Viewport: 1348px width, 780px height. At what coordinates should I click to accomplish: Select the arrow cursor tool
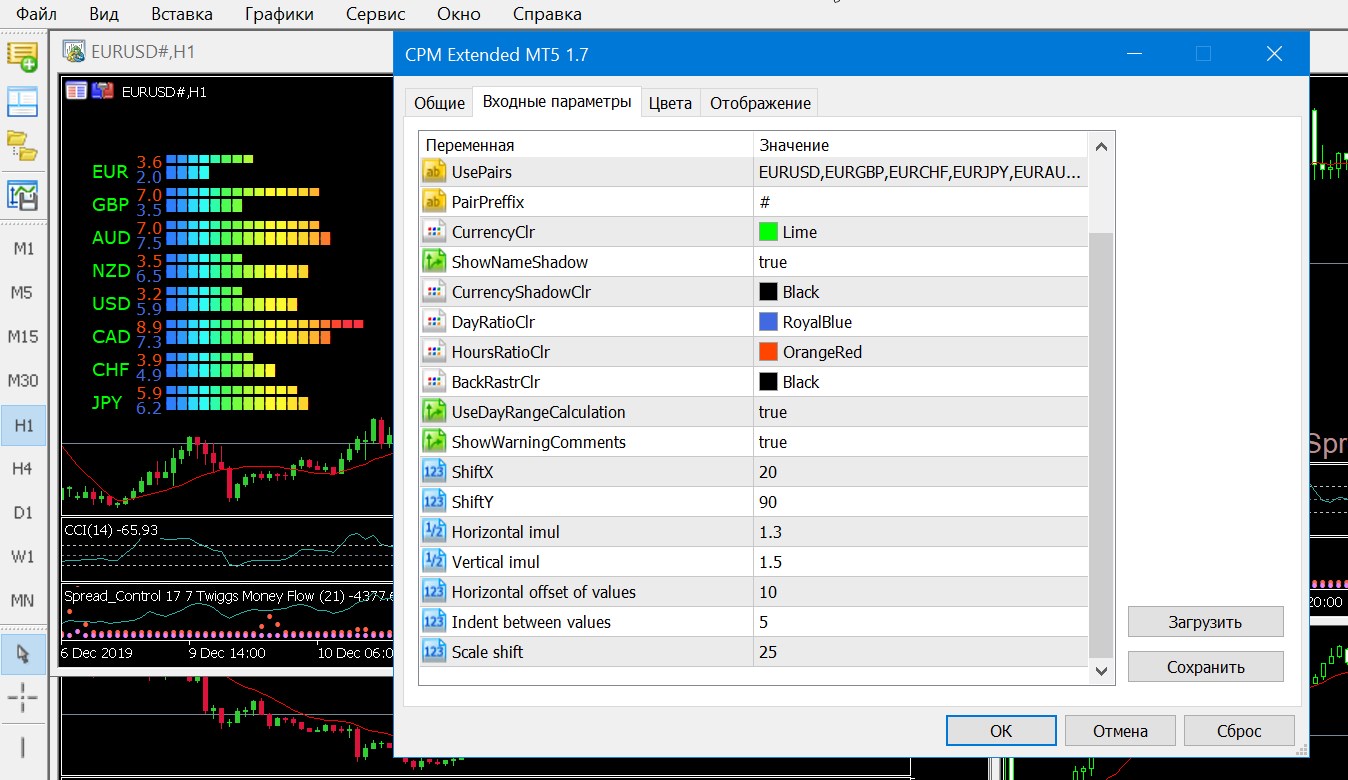coord(23,654)
